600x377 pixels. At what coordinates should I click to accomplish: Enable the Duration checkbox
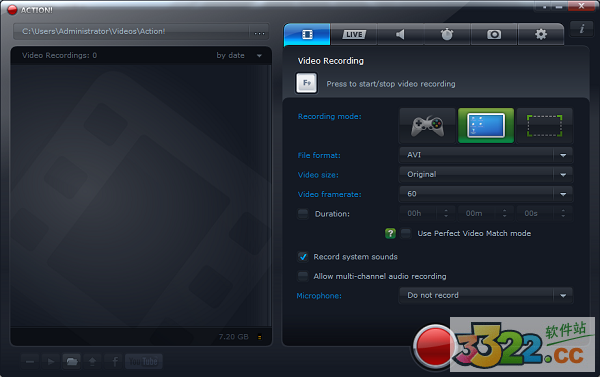303,214
